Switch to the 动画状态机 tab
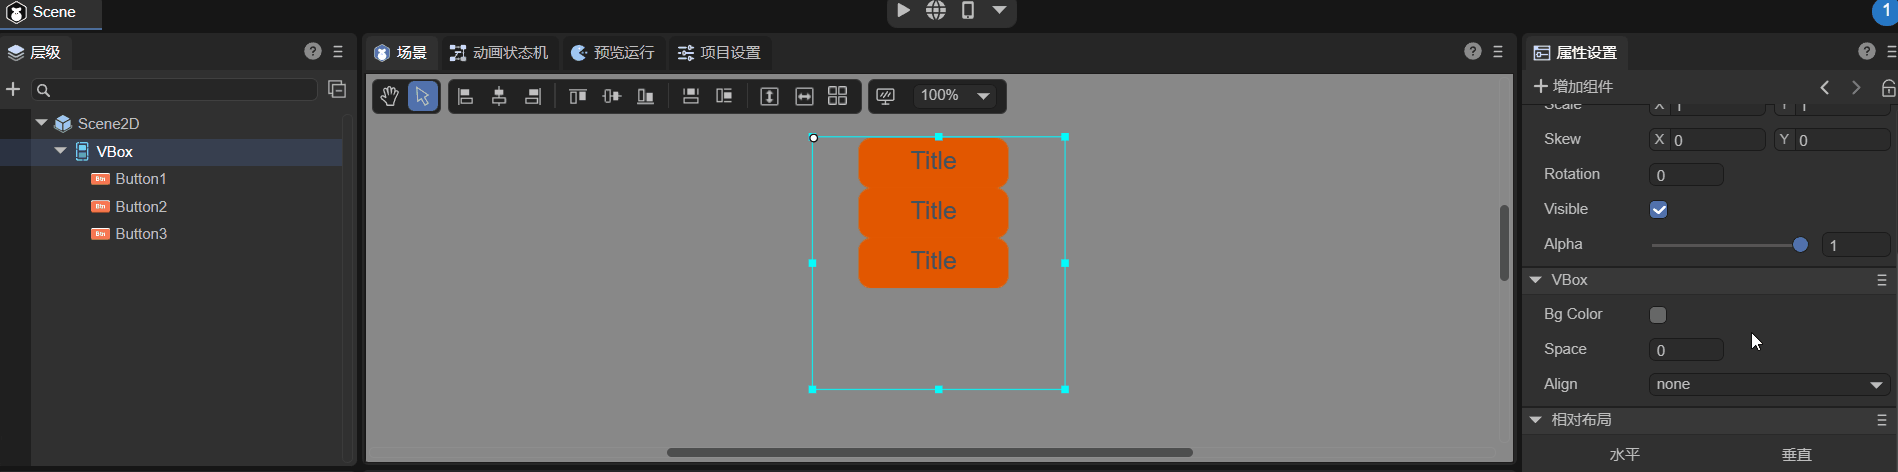The width and height of the screenshot is (1898, 472). (499, 53)
